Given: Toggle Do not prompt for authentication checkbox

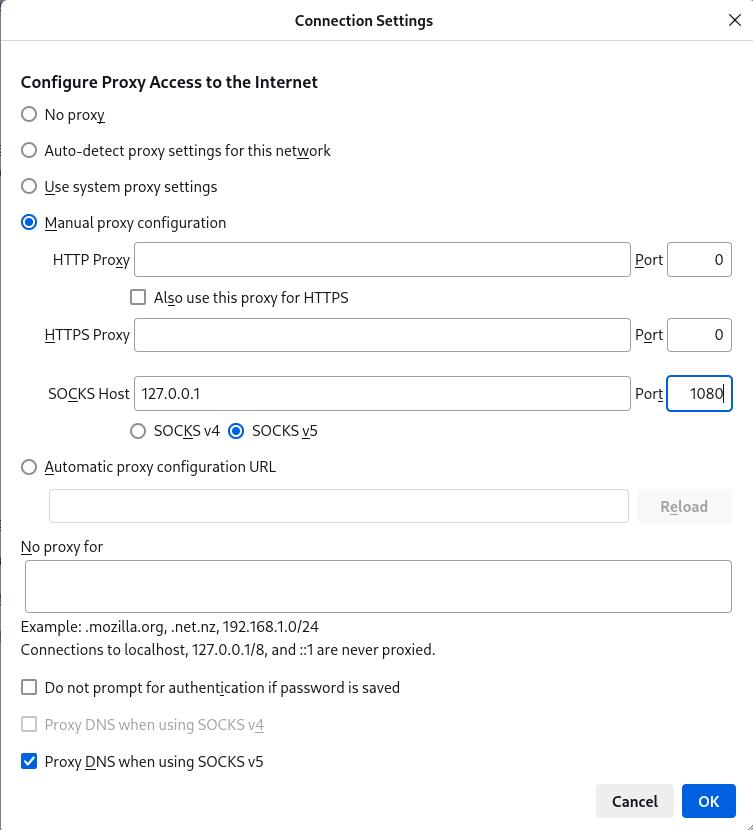Looking at the screenshot, I should click(29, 688).
